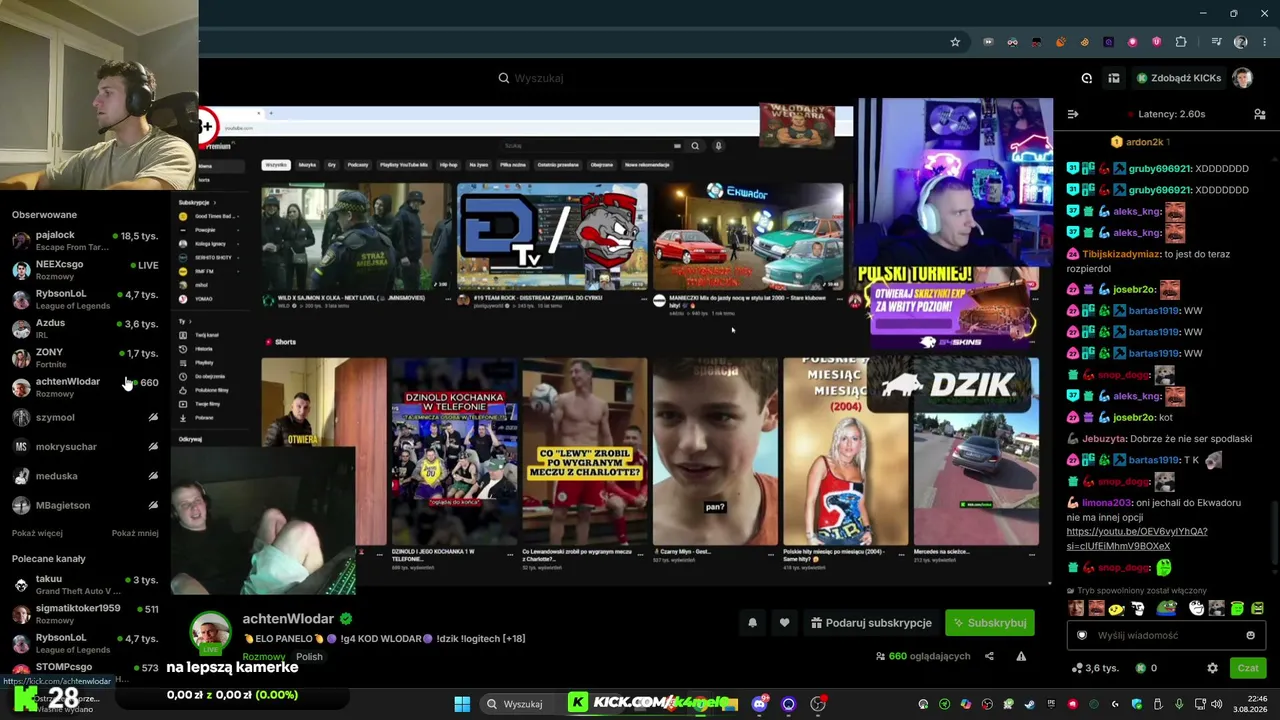Open pinned ardon2k gifter badge

click(x=1141, y=142)
